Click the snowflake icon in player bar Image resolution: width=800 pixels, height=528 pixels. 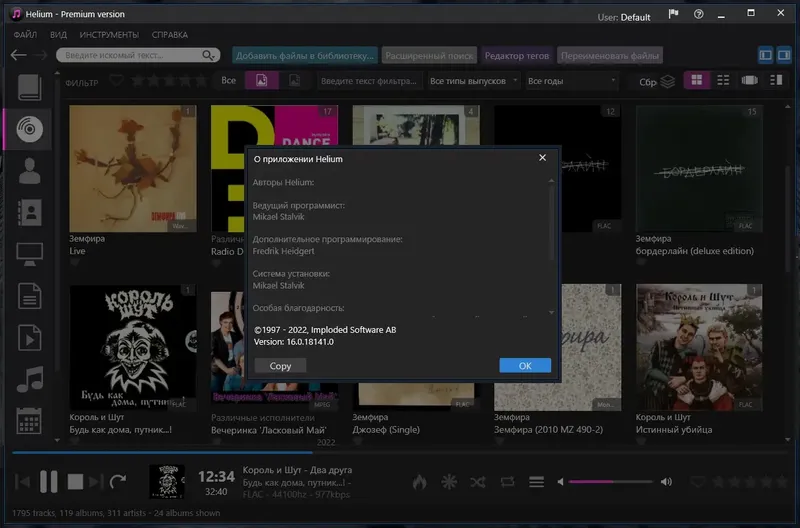(x=449, y=482)
